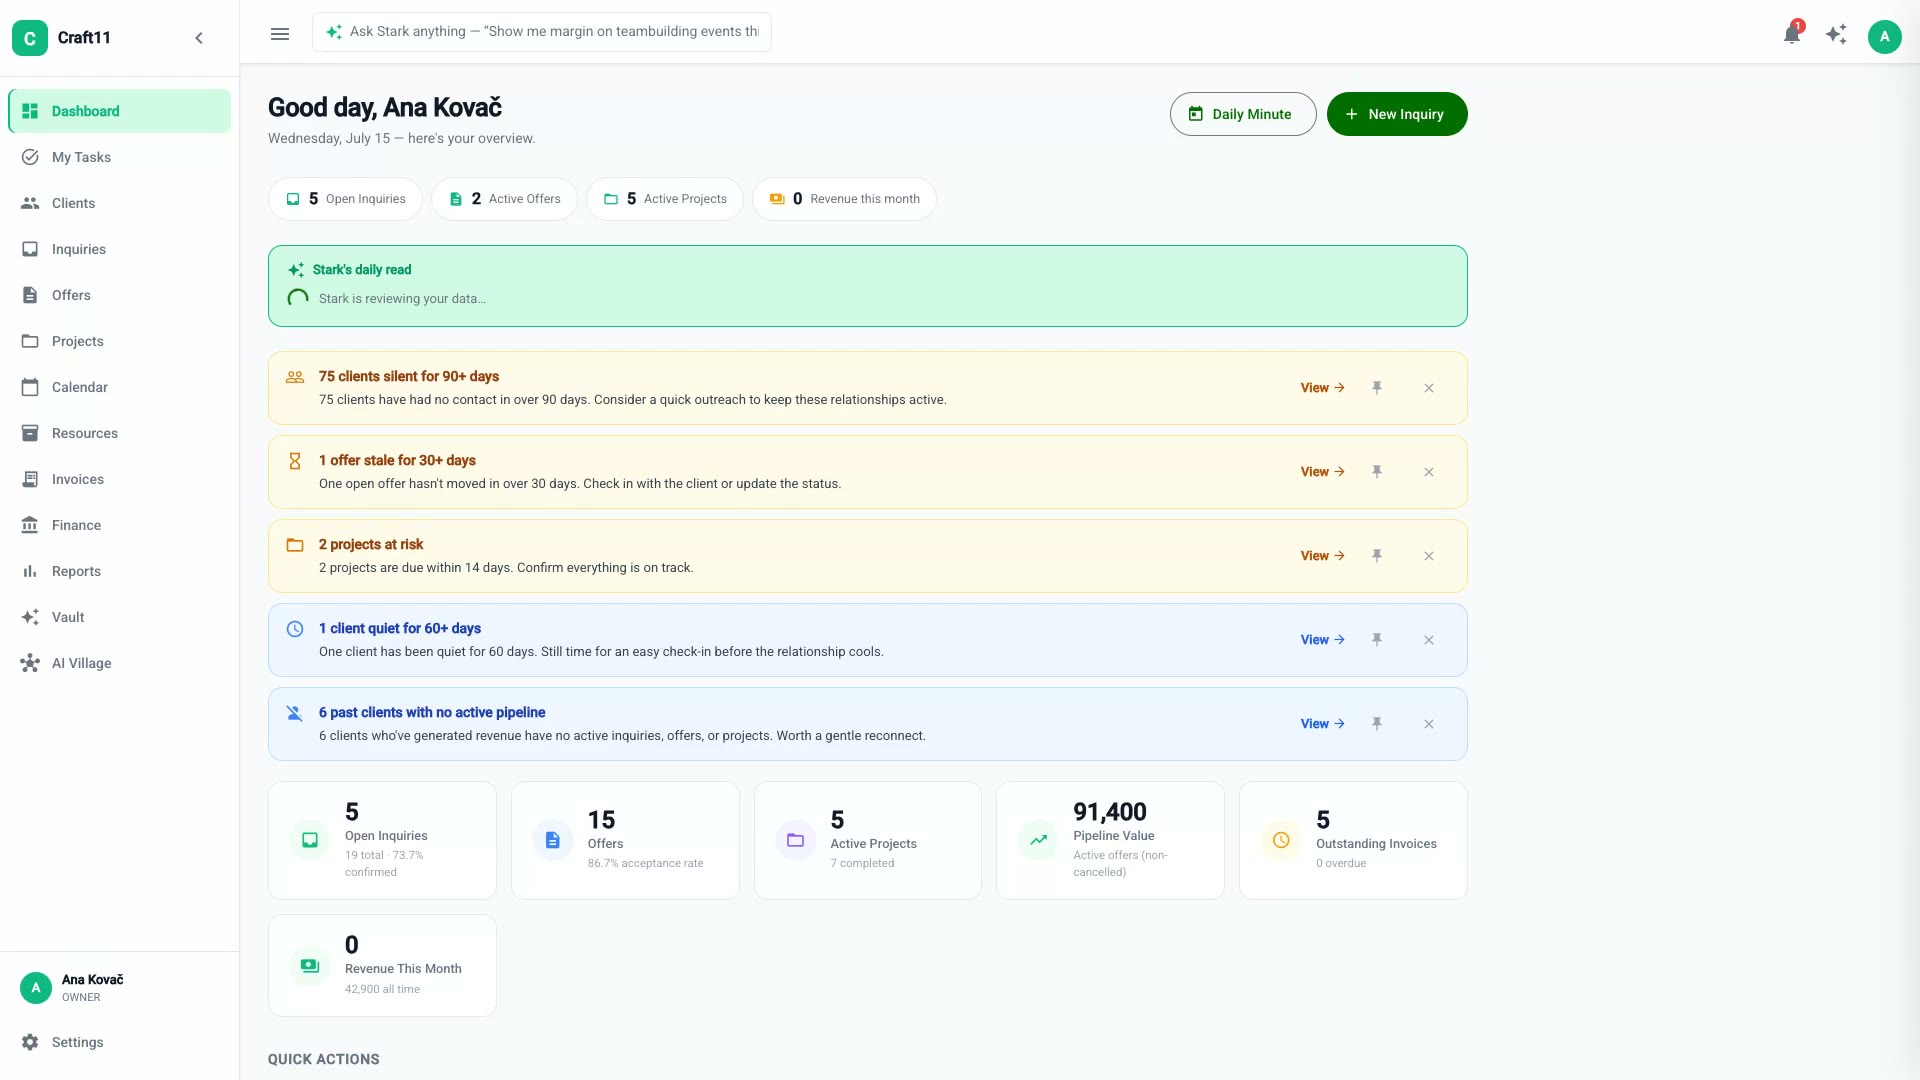Collapse the sidebar with the chevron
This screenshot has width=1920, height=1080.
[x=199, y=38]
